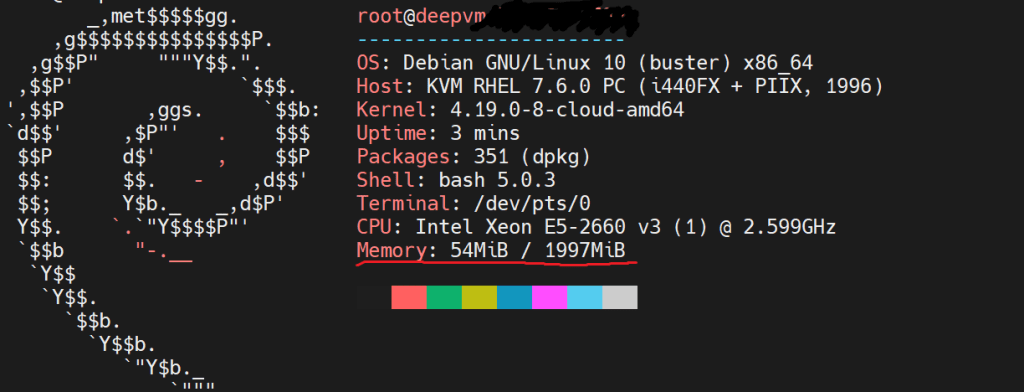Click the red color swatch

coord(409,297)
